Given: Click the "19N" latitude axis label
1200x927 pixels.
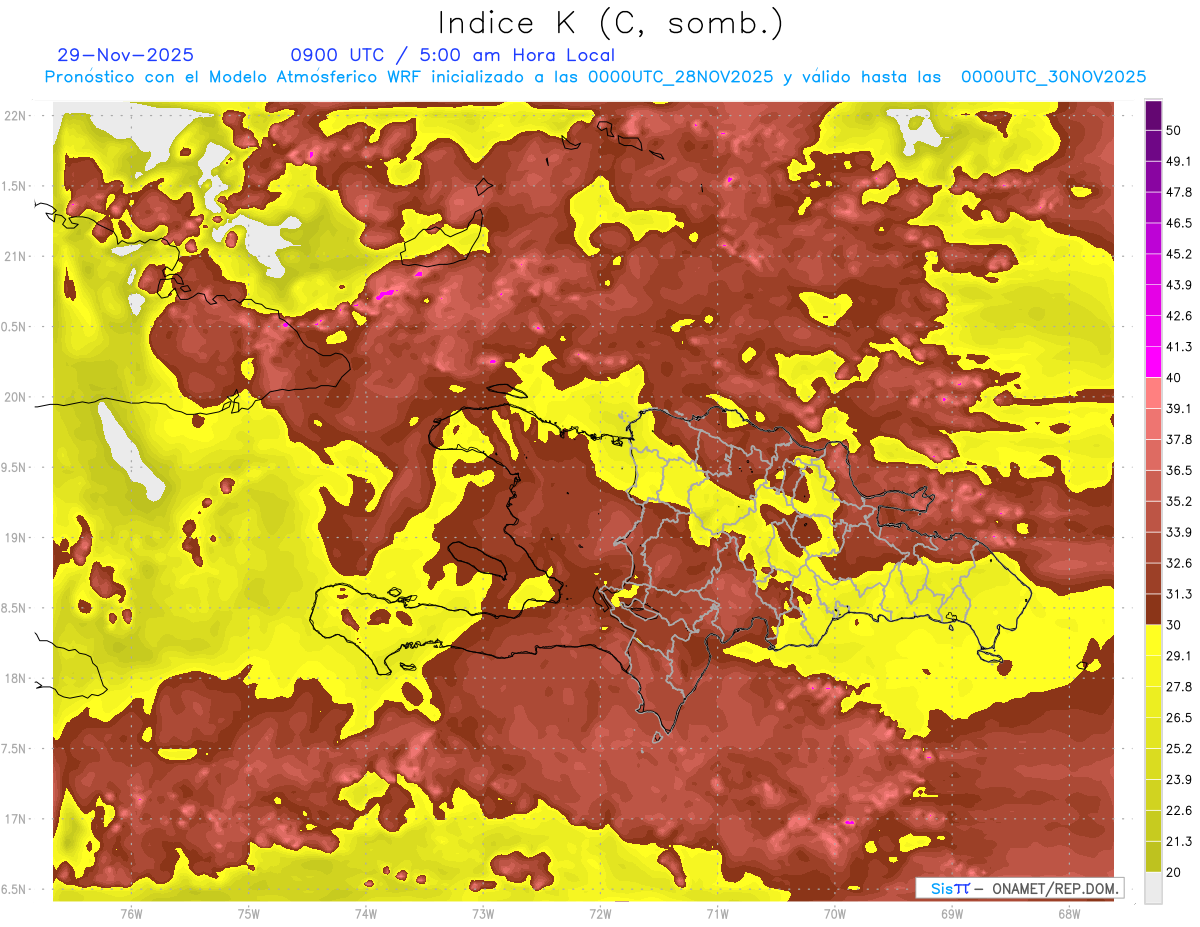Looking at the screenshot, I should click(x=16, y=538).
